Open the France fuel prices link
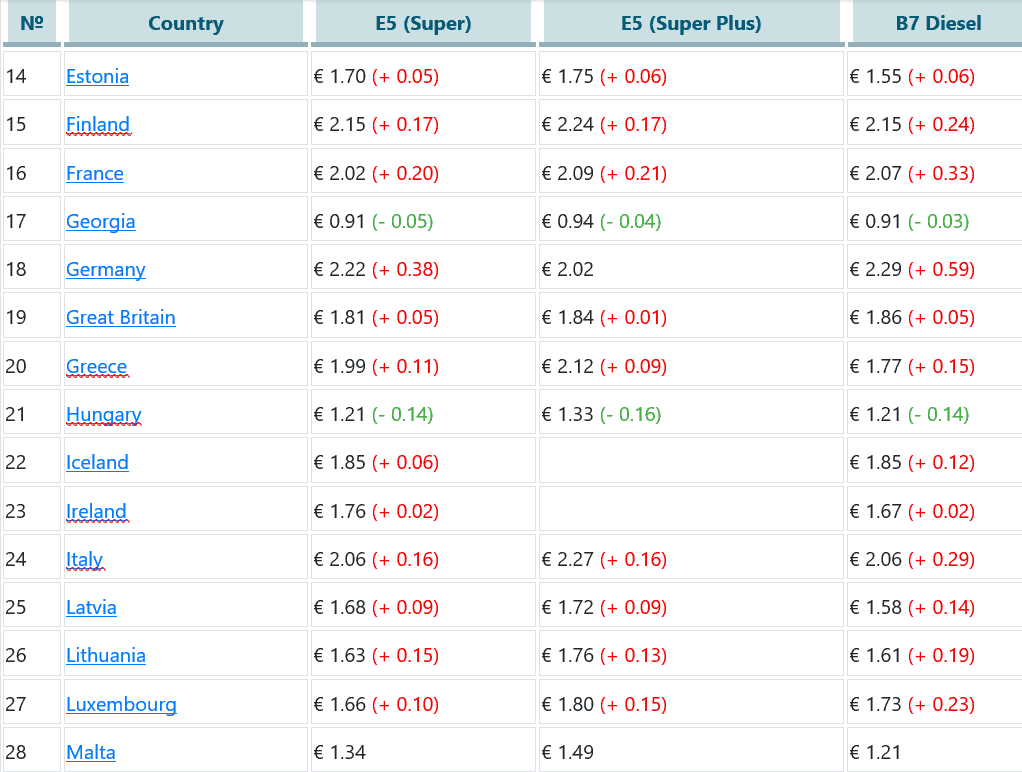The width and height of the screenshot is (1022, 772). point(94,173)
